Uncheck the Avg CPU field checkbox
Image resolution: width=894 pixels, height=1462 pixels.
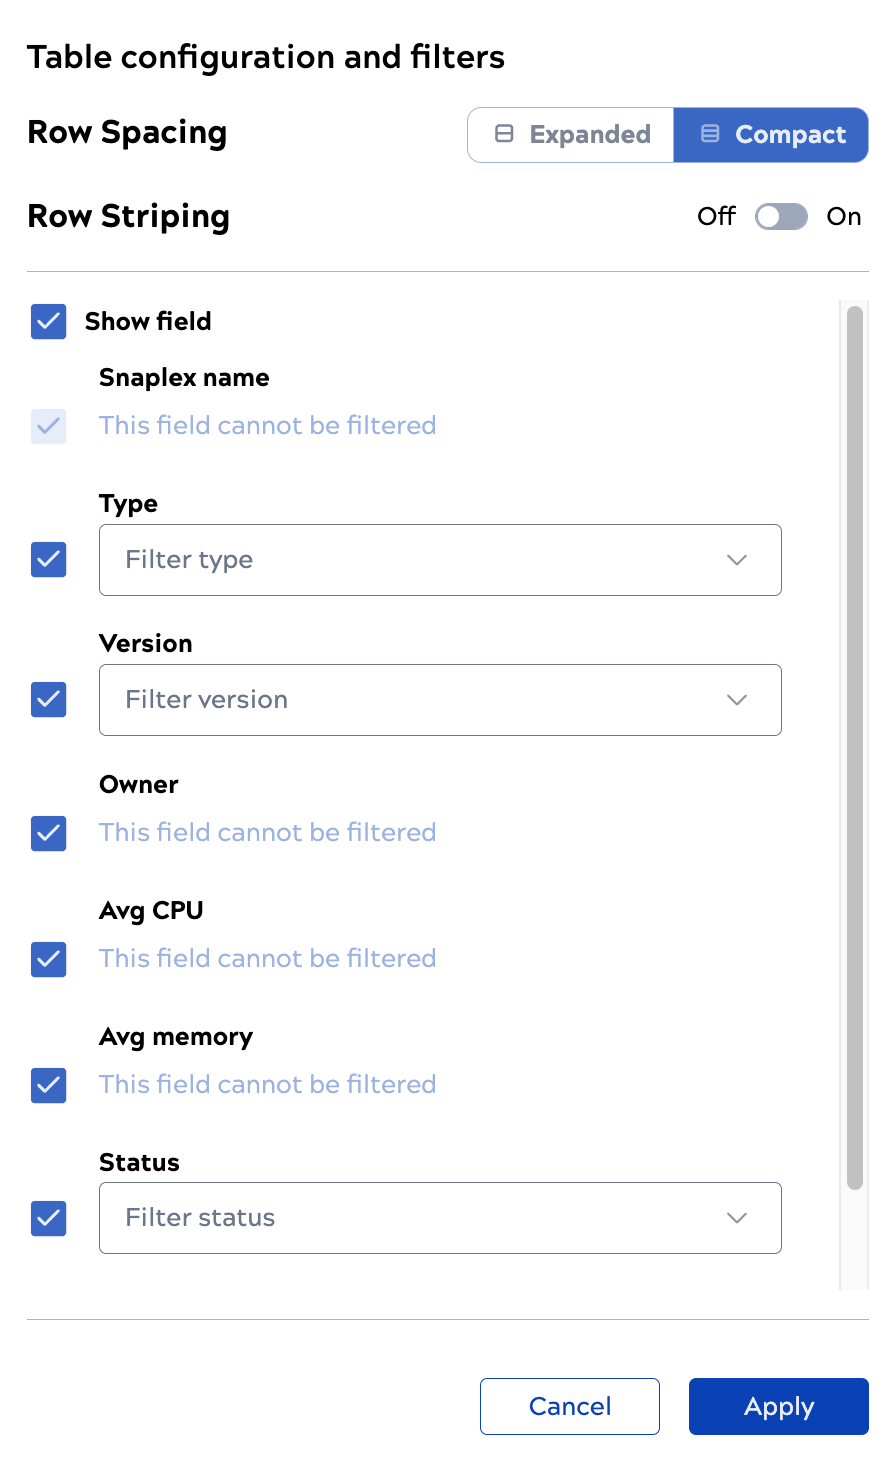[49, 959]
